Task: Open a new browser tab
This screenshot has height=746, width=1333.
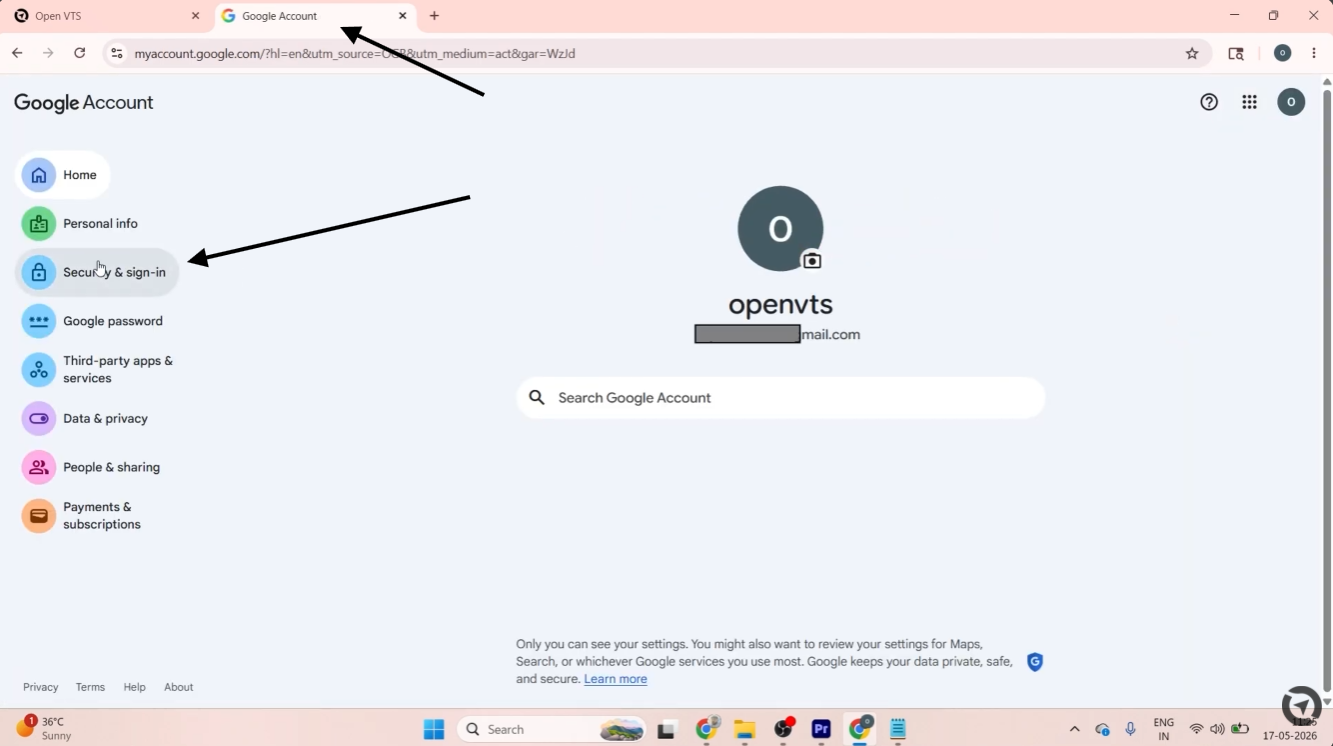Action: point(434,16)
